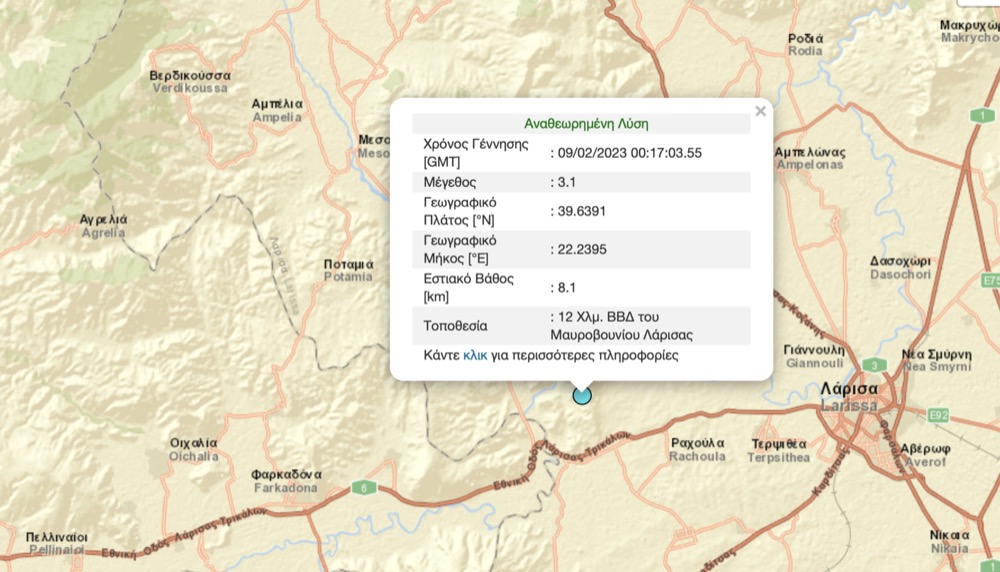Click the Οιχαλία town label
The height and width of the screenshot is (572, 1000).
click(194, 442)
